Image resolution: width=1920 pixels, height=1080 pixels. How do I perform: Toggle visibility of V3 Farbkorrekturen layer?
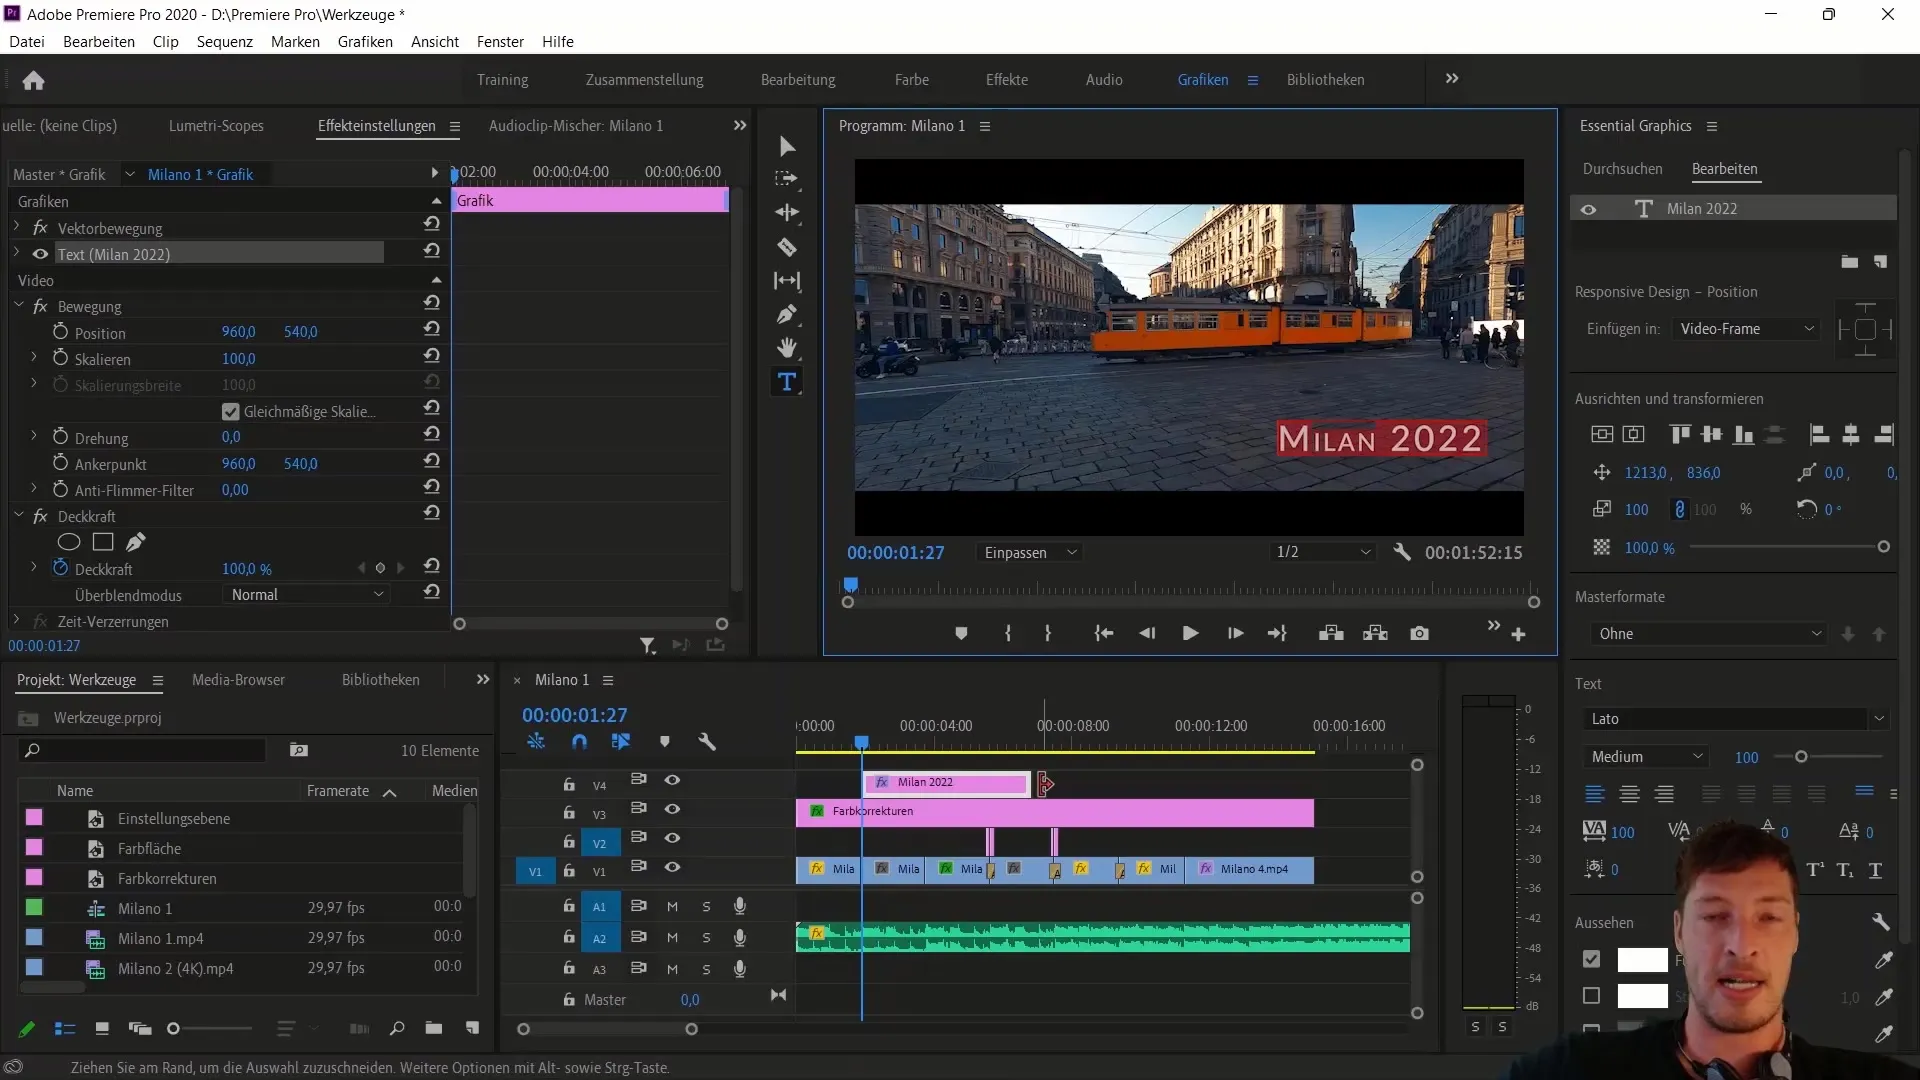point(673,810)
